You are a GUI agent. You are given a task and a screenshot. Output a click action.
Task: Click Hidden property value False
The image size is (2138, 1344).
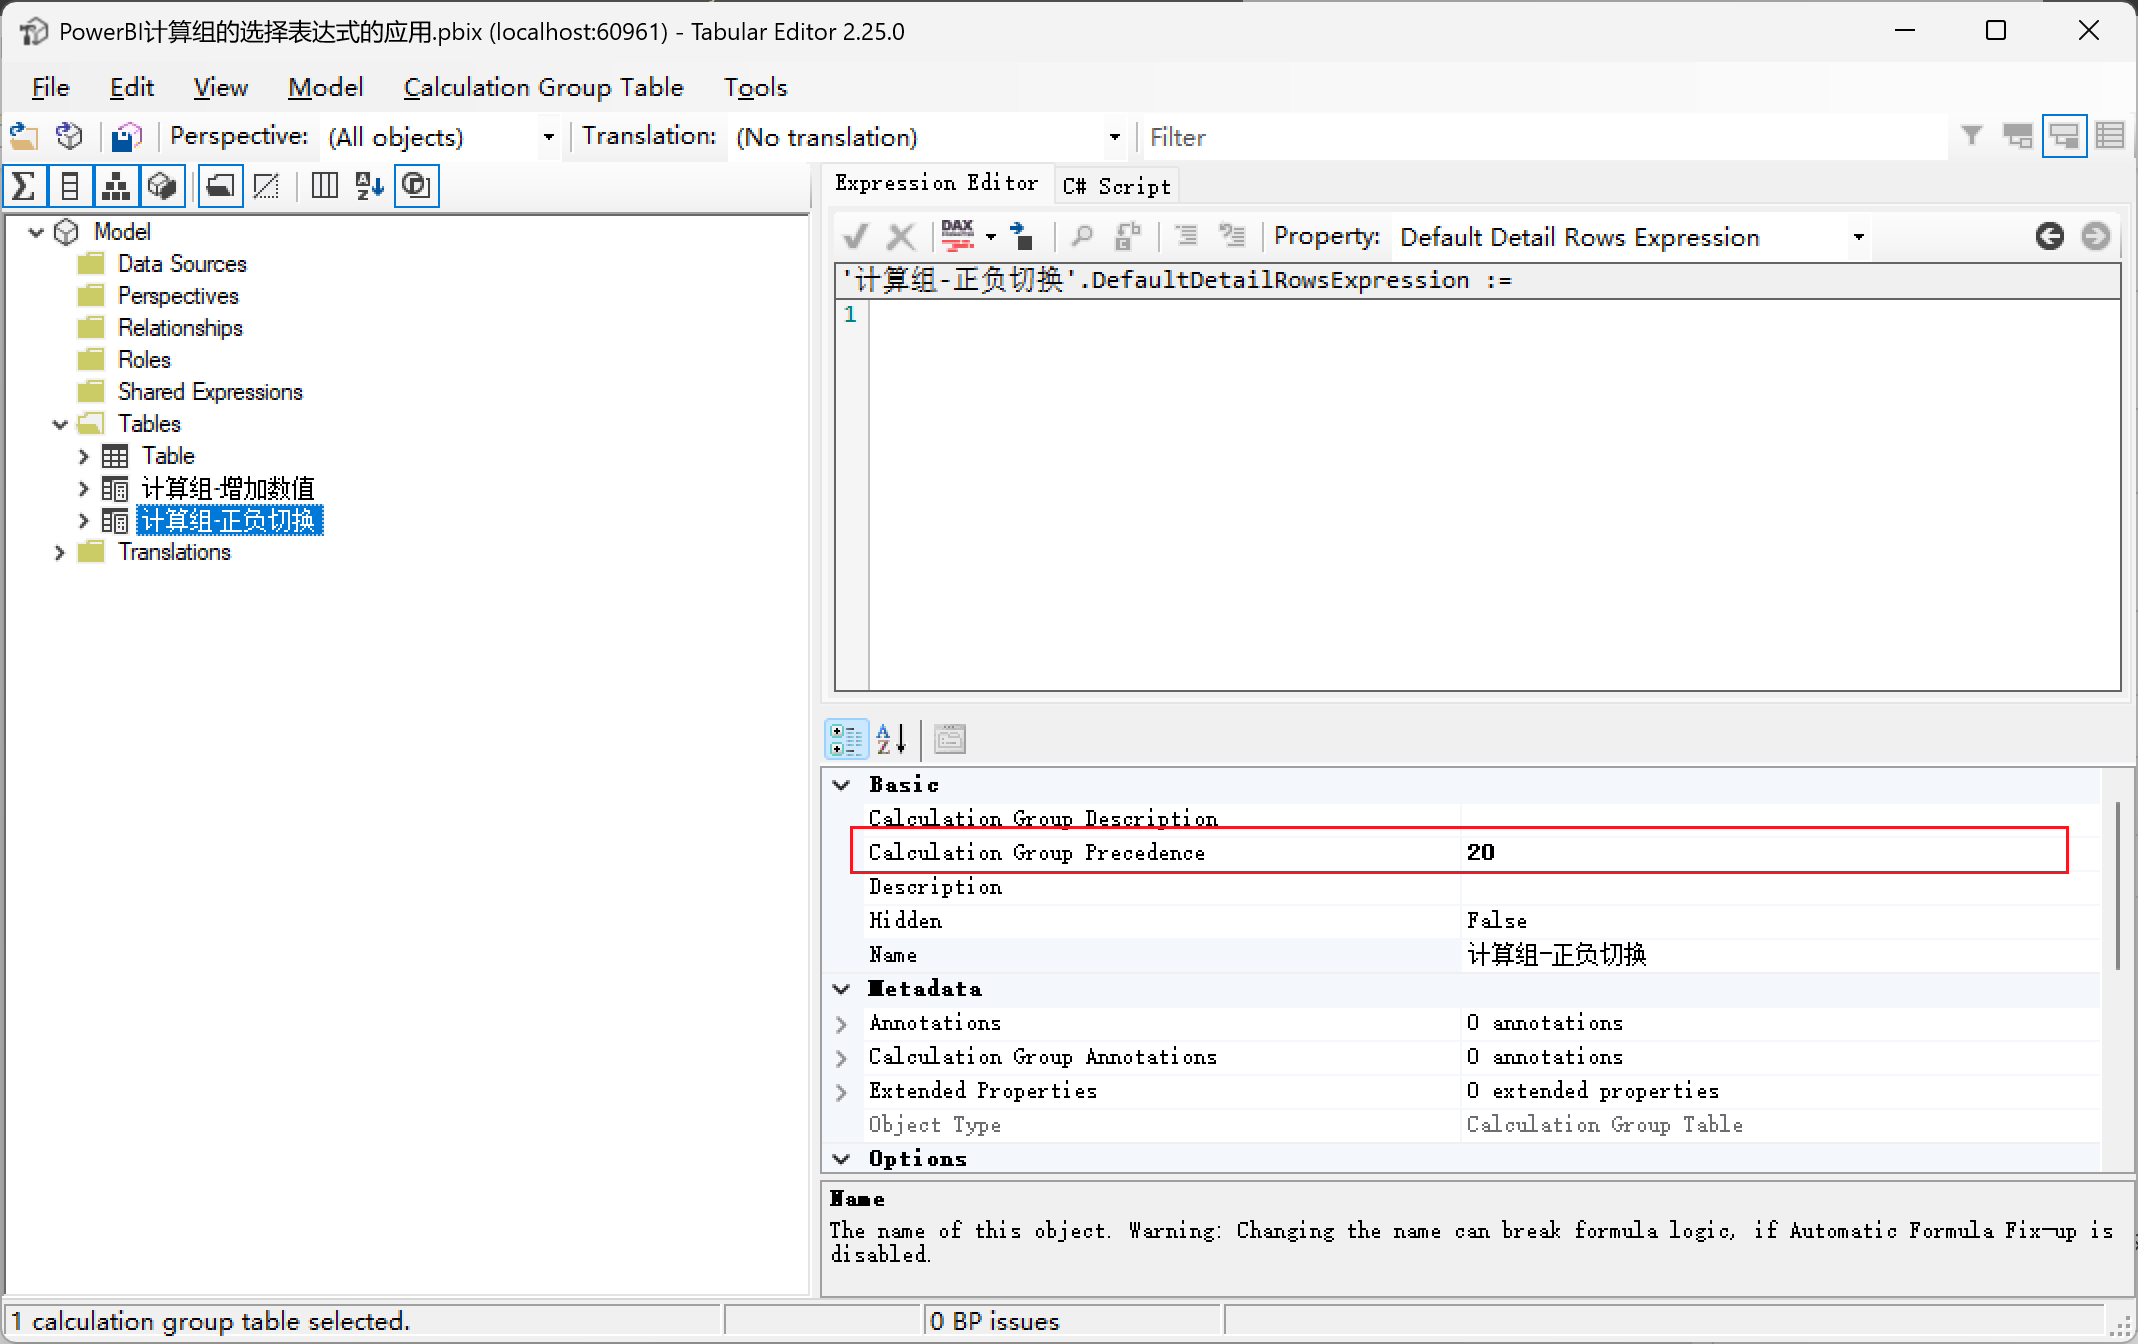pos(1780,921)
